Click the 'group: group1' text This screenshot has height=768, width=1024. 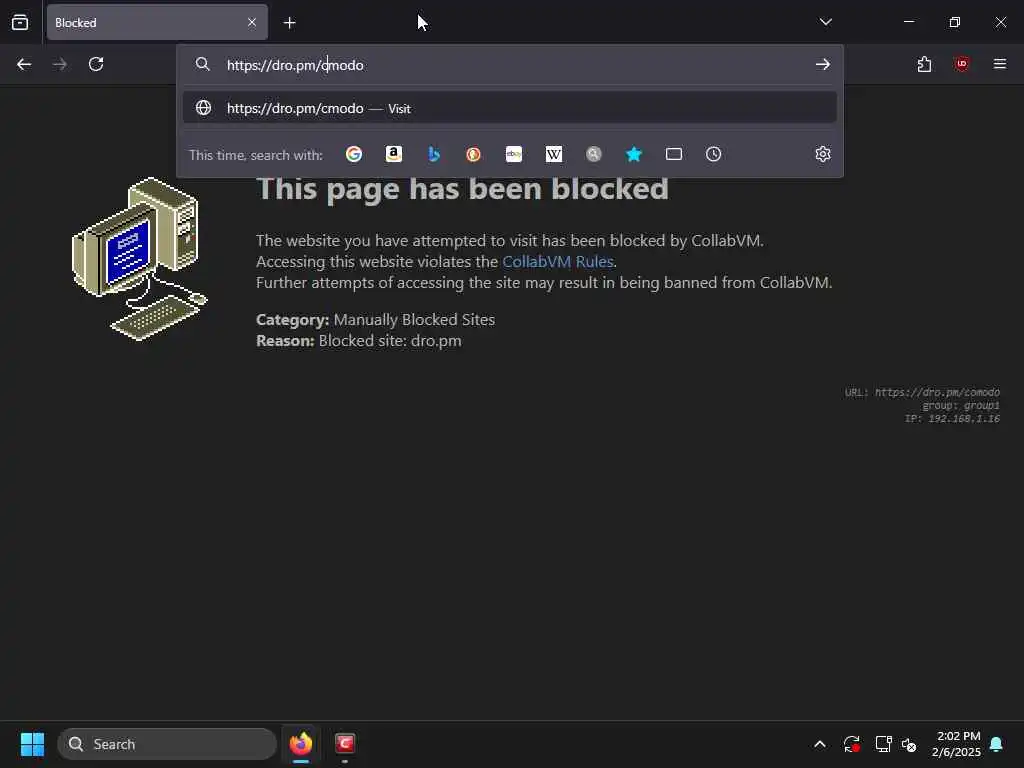(961, 406)
